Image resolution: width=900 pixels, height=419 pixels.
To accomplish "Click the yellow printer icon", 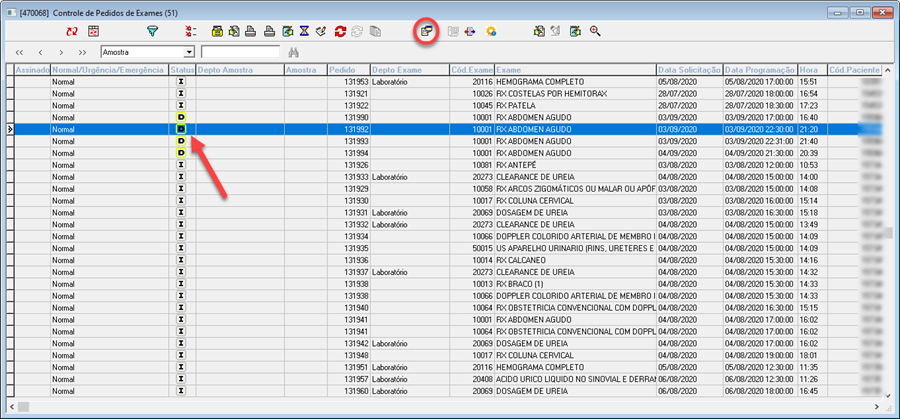I will click(x=218, y=32).
